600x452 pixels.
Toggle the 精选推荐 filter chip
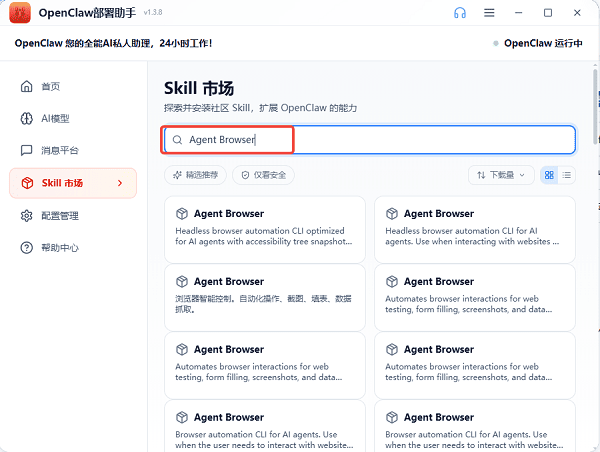click(196, 175)
